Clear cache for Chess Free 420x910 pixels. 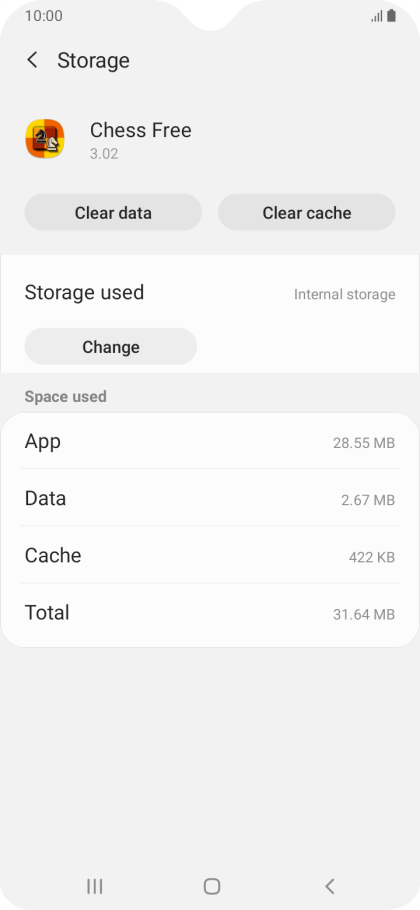point(307,212)
